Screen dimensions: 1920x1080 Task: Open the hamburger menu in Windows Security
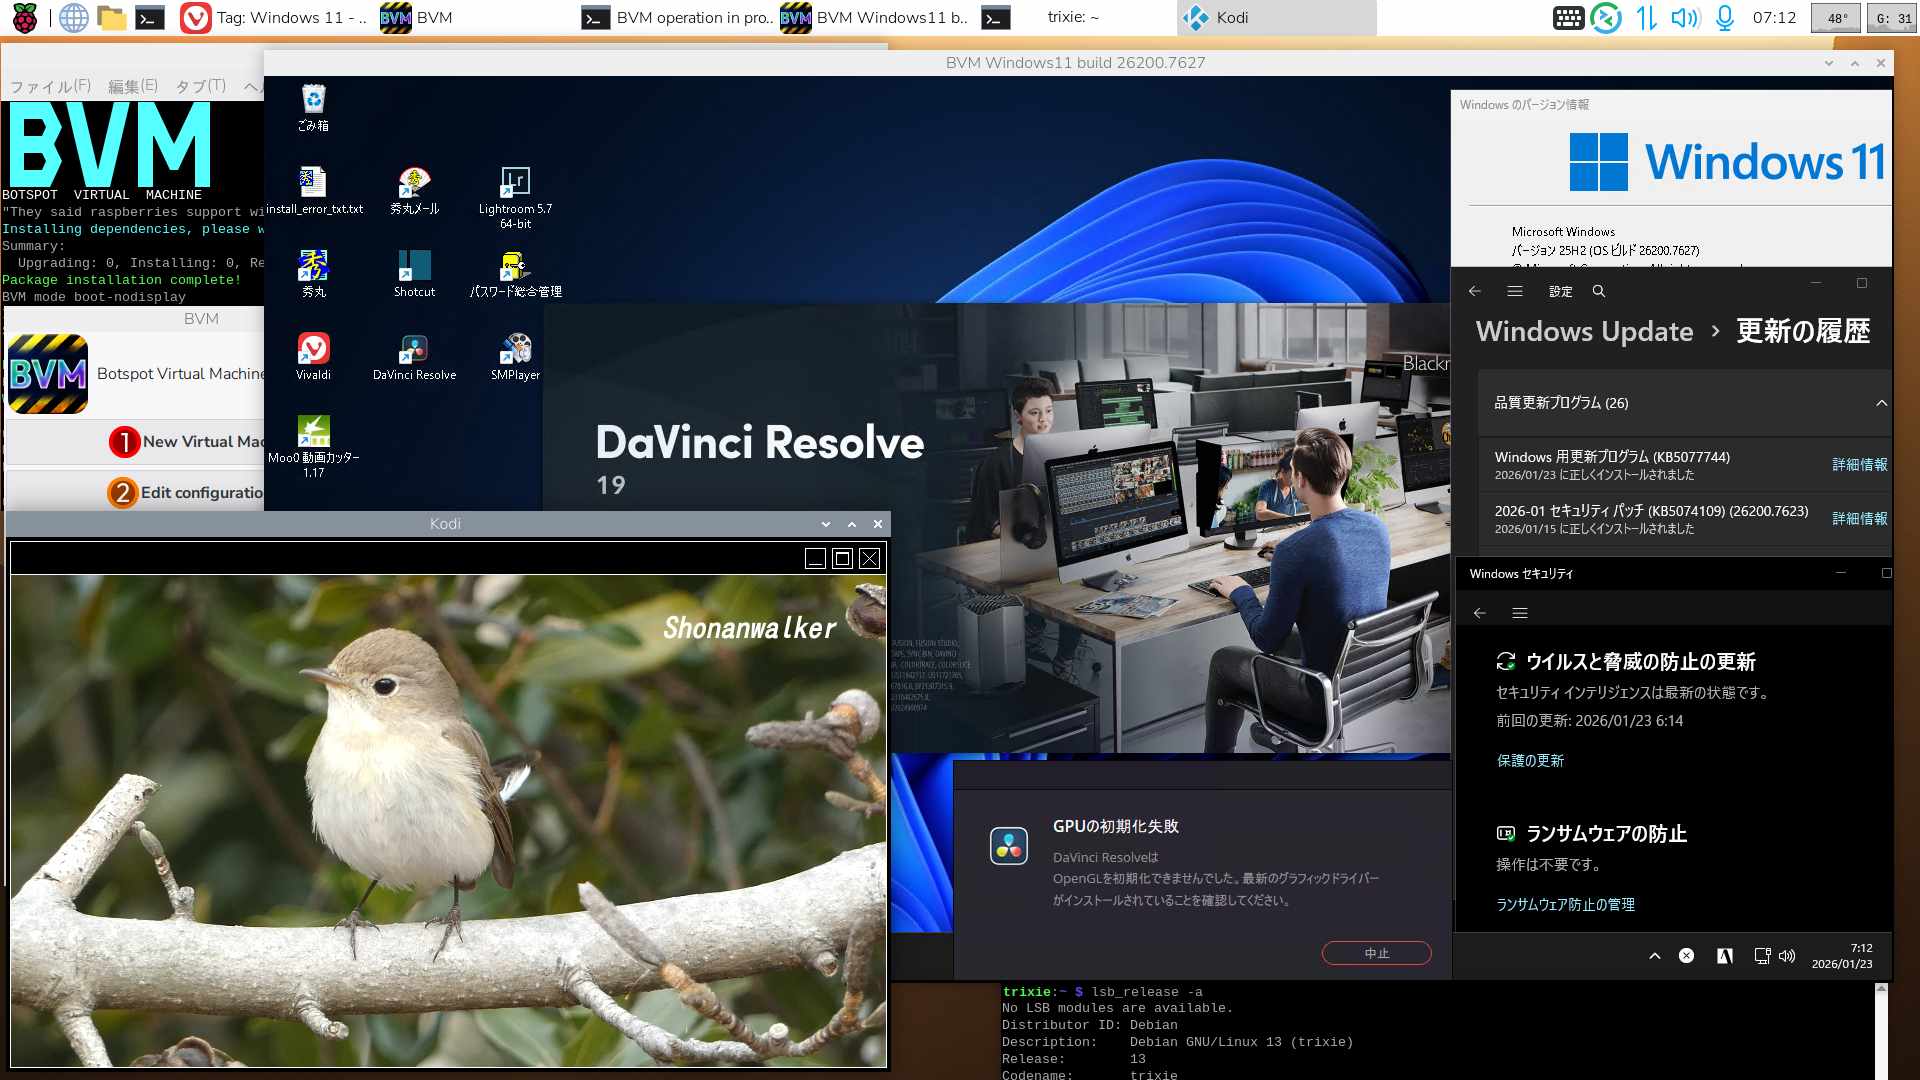pos(1520,613)
